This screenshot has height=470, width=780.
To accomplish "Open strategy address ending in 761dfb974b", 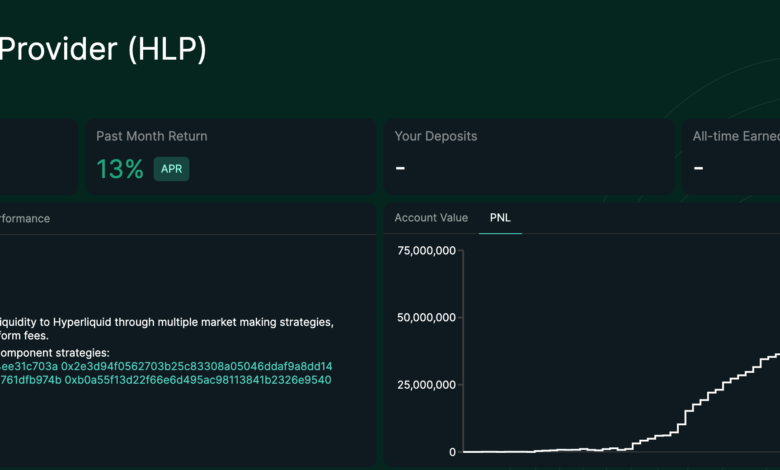I will click(x=30, y=380).
